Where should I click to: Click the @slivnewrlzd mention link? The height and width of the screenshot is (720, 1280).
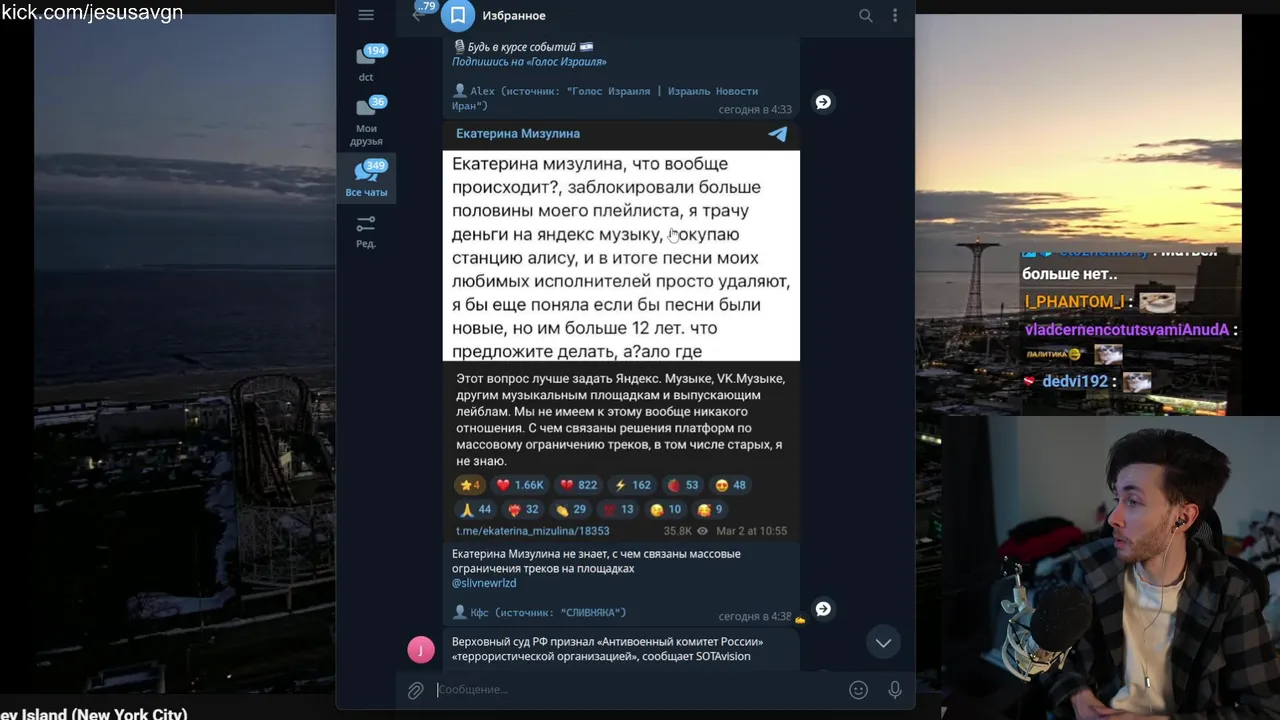click(x=484, y=583)
